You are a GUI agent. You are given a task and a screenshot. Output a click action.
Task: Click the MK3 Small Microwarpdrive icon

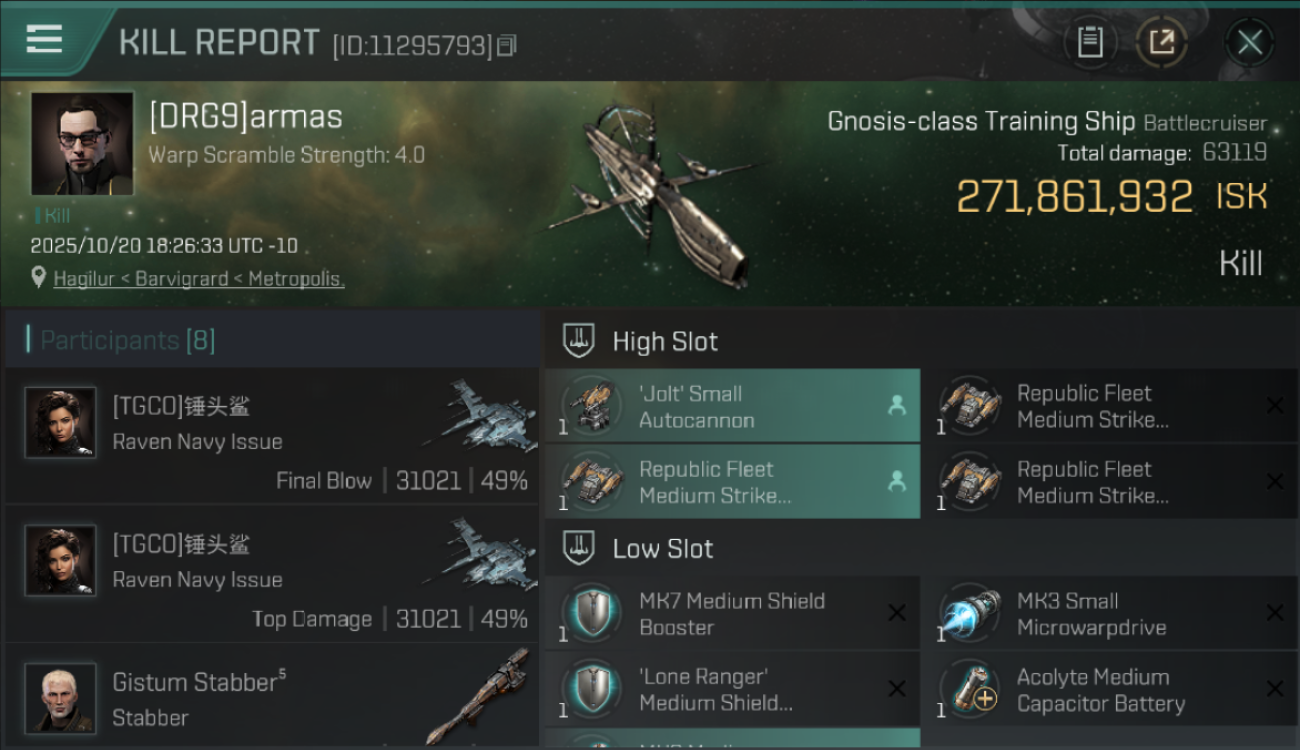(x=970, y=613)
